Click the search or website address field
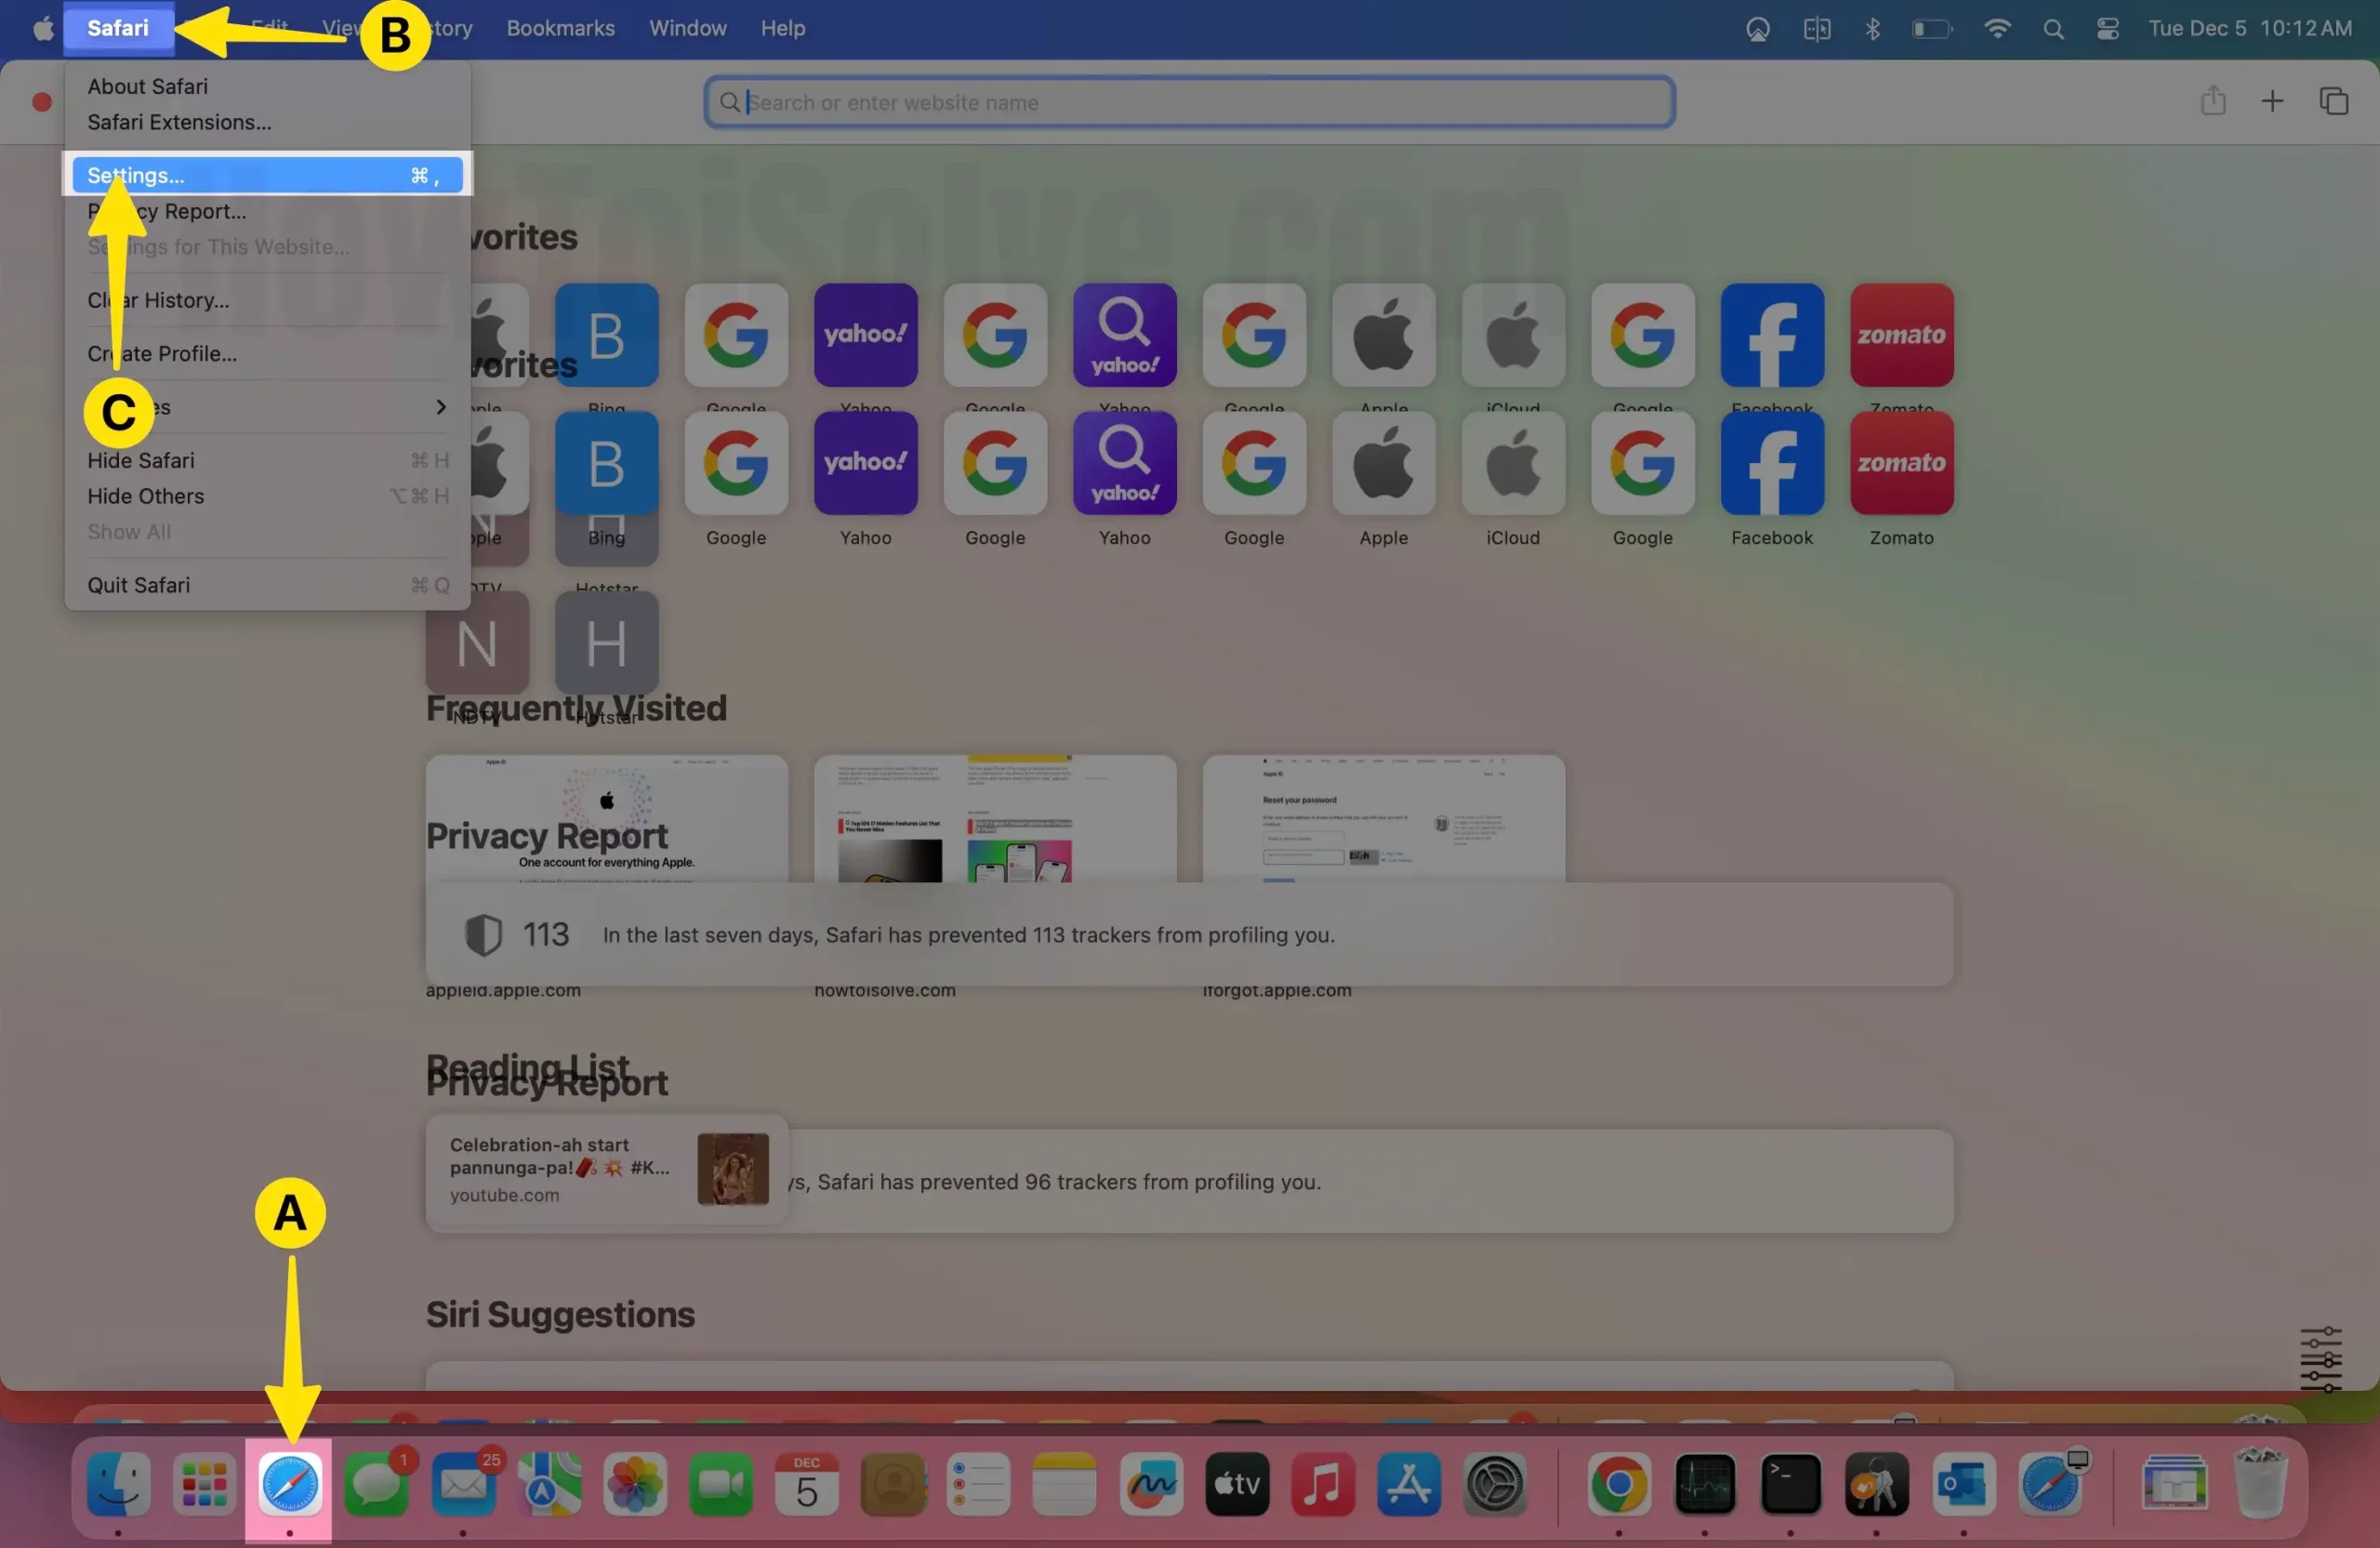Image resolution: width=2380 pixels, height=1548 pixels. pos(1189,102)
